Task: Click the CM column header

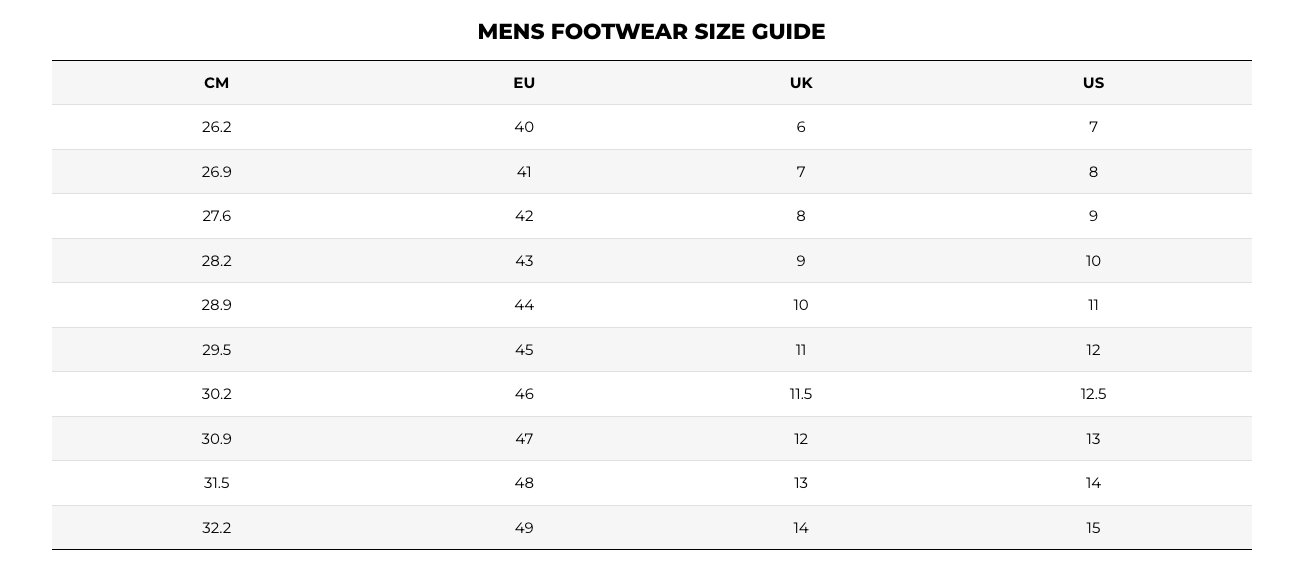Action: 216,83
